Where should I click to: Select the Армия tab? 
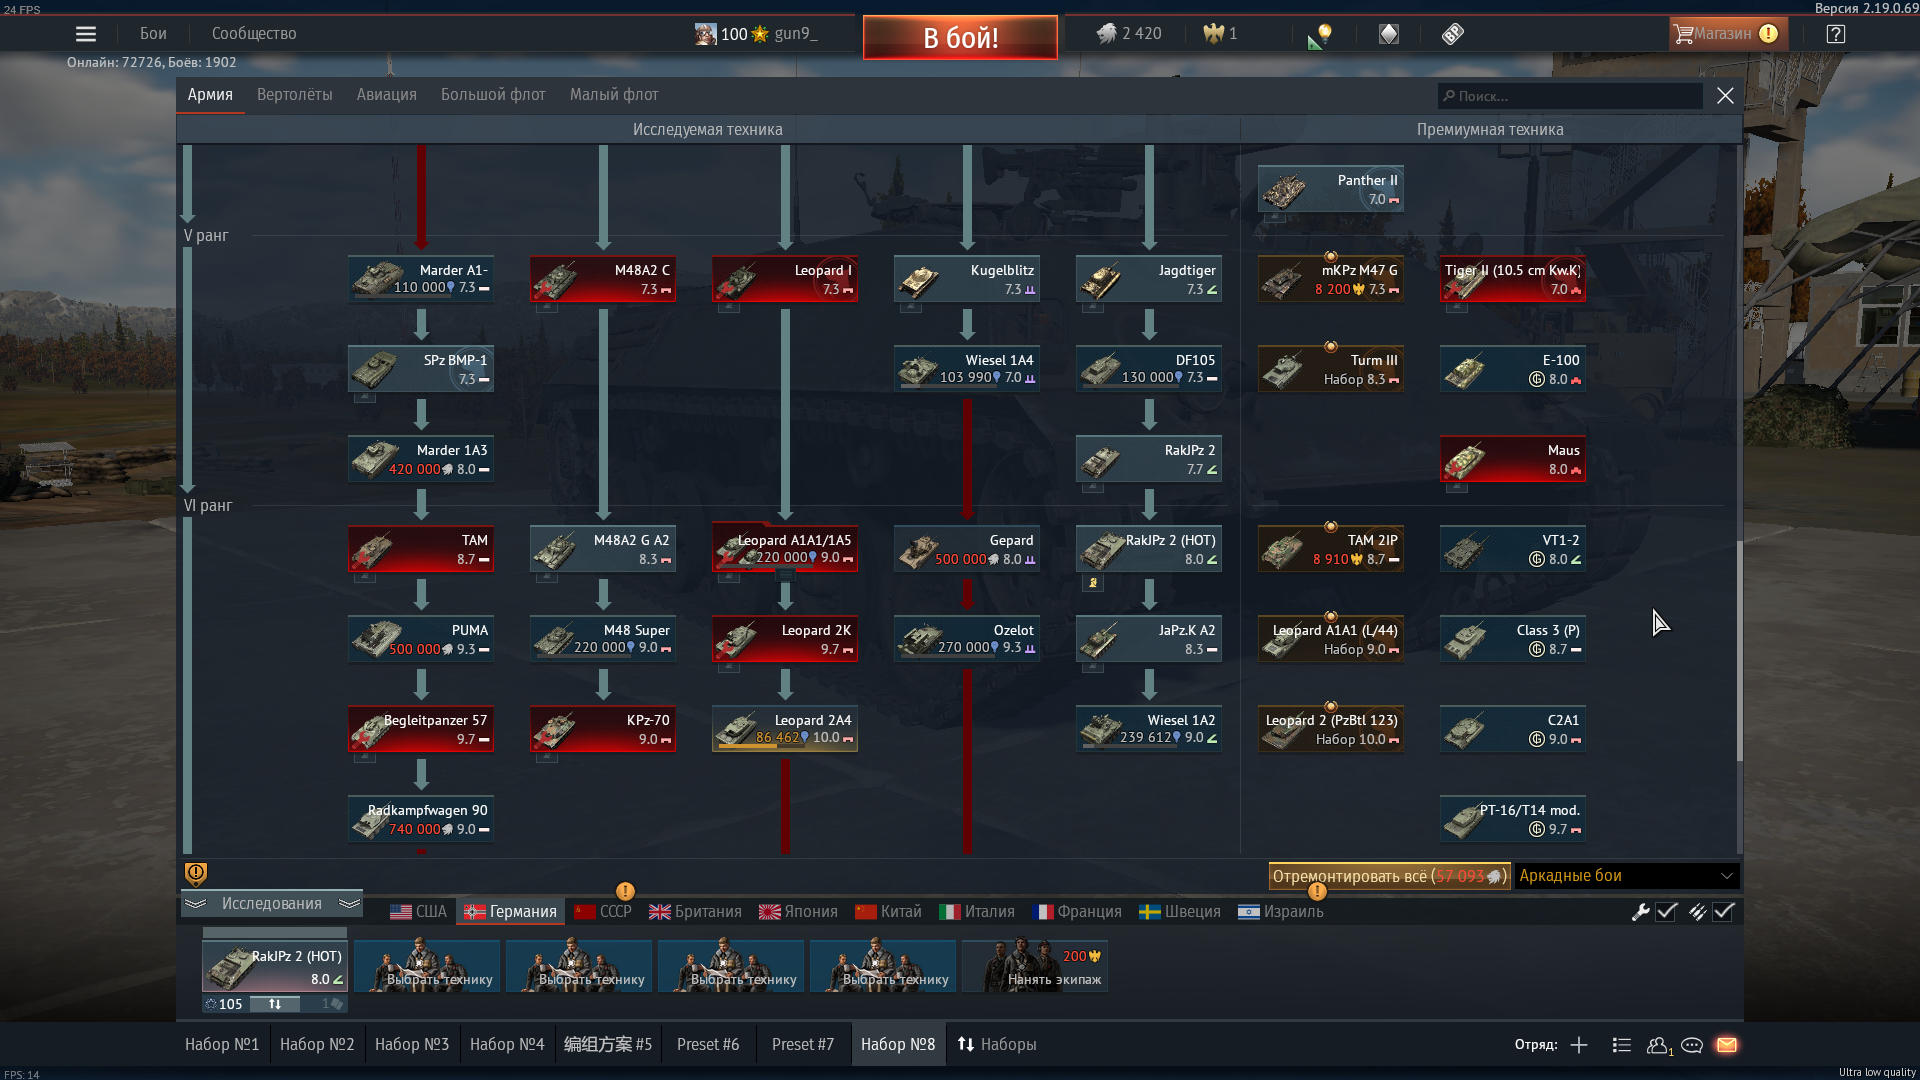click(210, 95)
